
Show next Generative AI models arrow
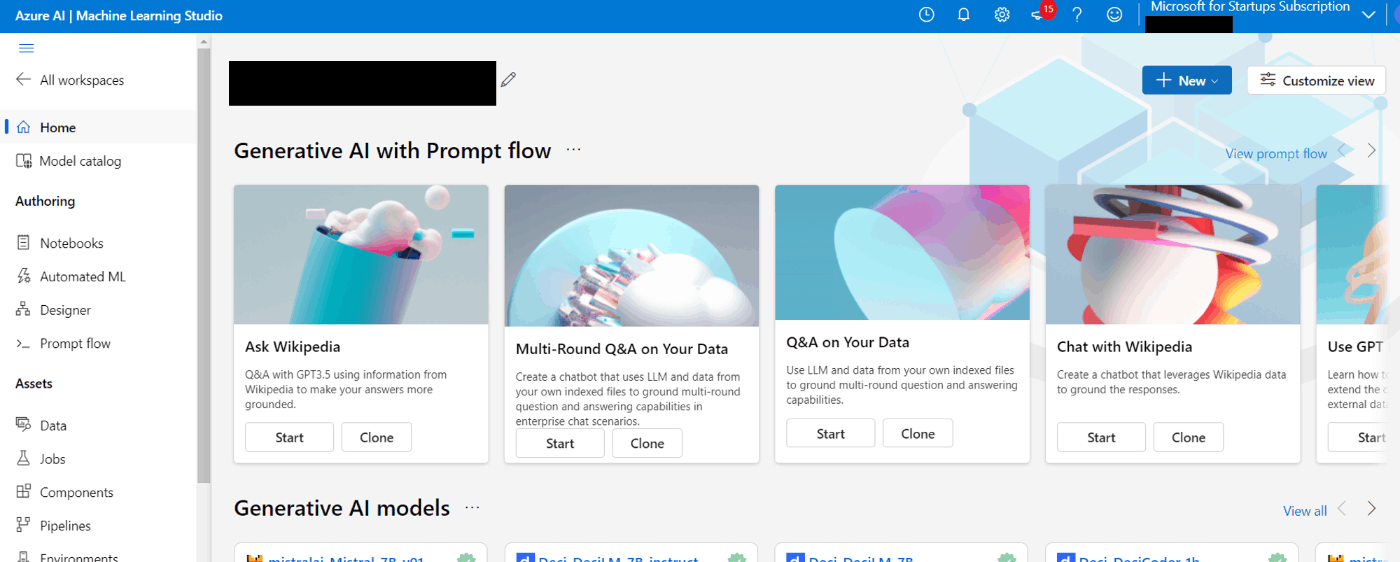pos(1372,509)
